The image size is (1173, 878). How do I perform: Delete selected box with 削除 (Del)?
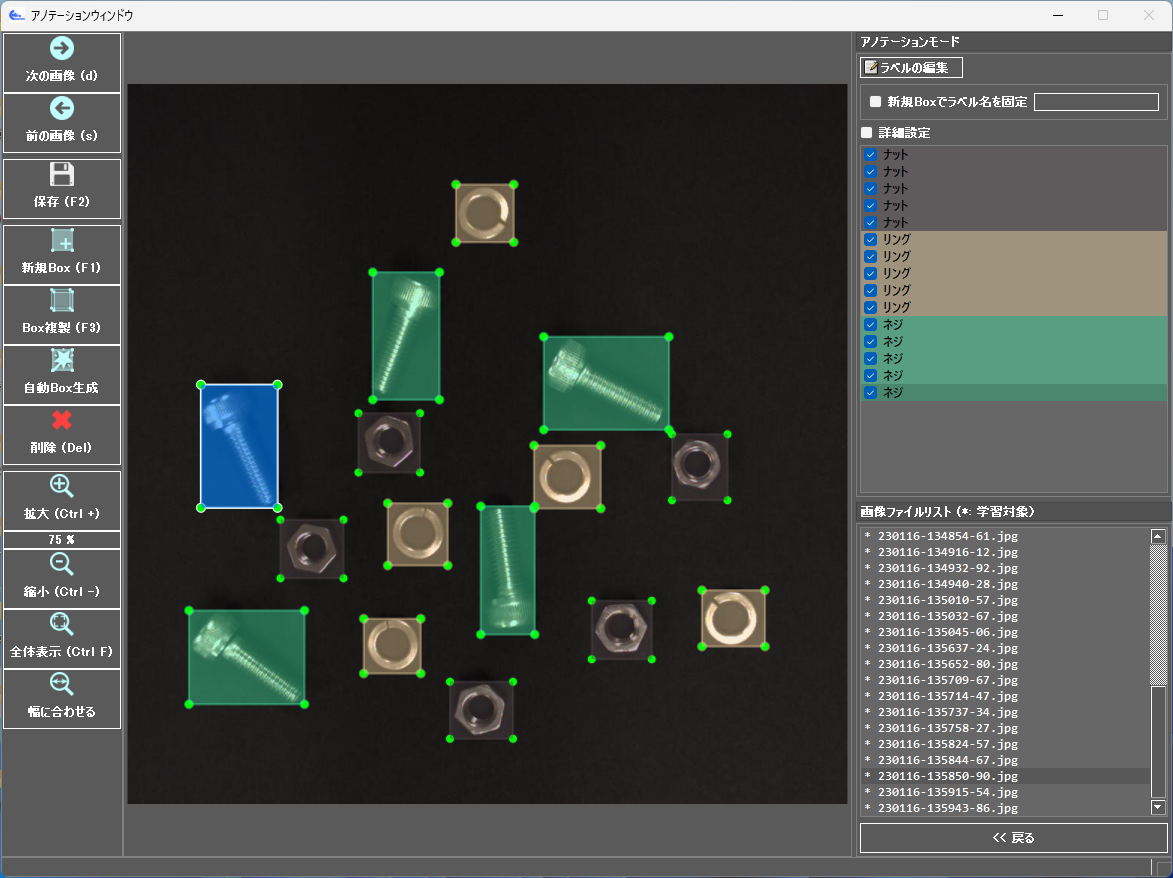pyautogui.click(x=62, y=435)
